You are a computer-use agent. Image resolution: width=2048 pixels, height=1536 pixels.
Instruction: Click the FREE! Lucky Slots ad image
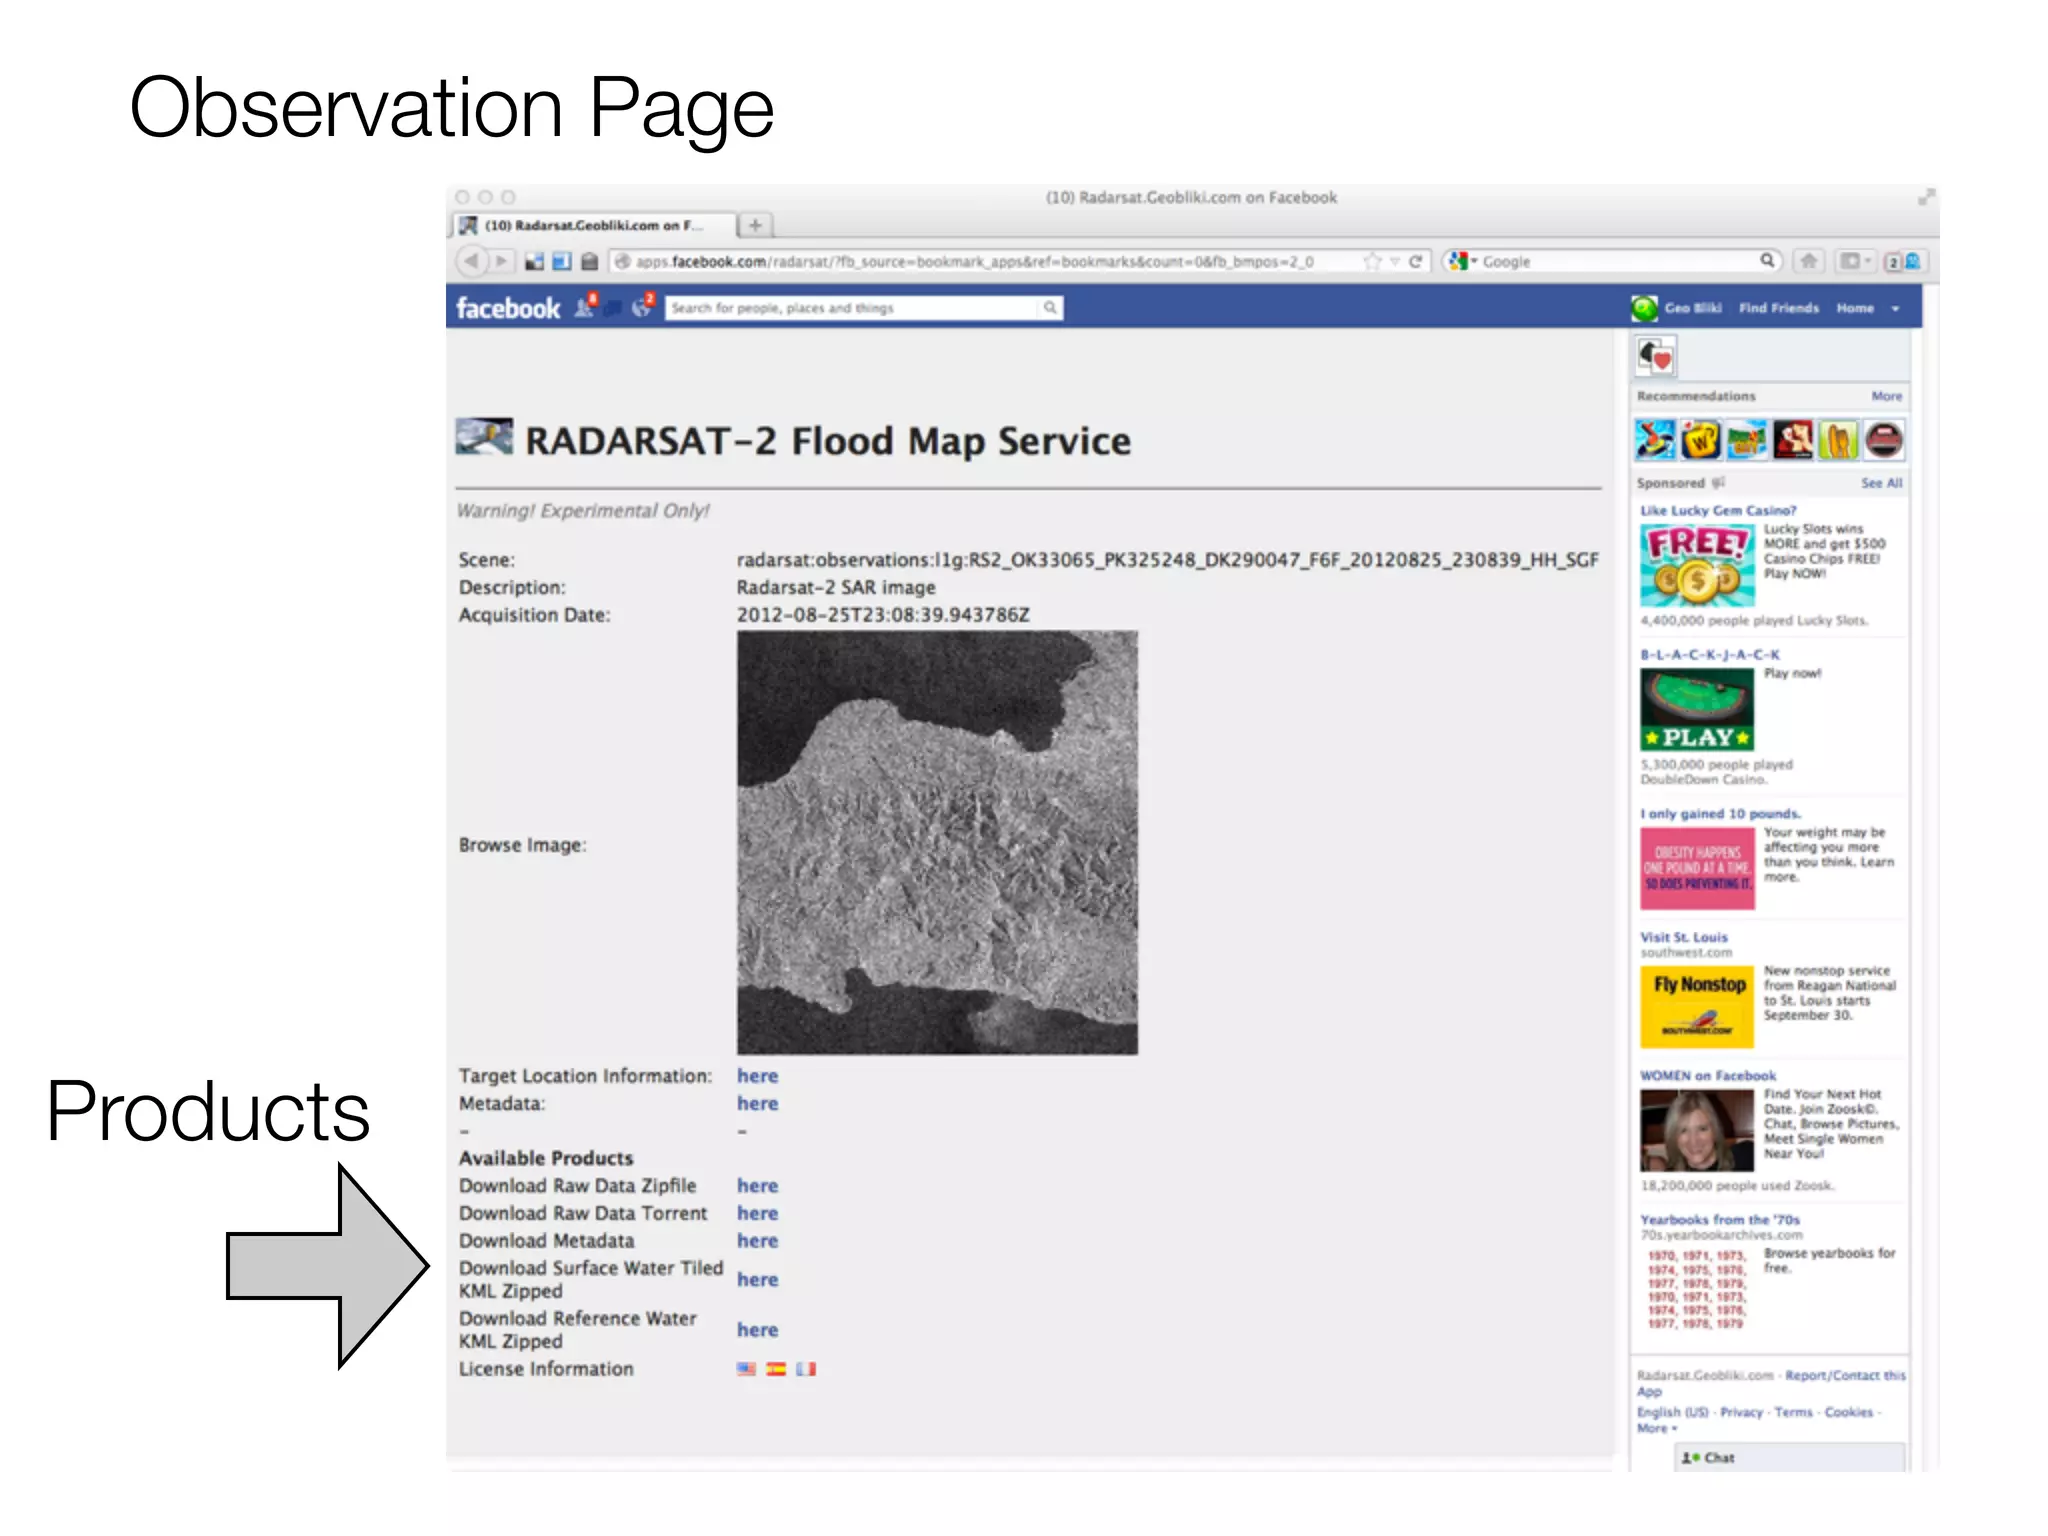tap(1697, 565)
